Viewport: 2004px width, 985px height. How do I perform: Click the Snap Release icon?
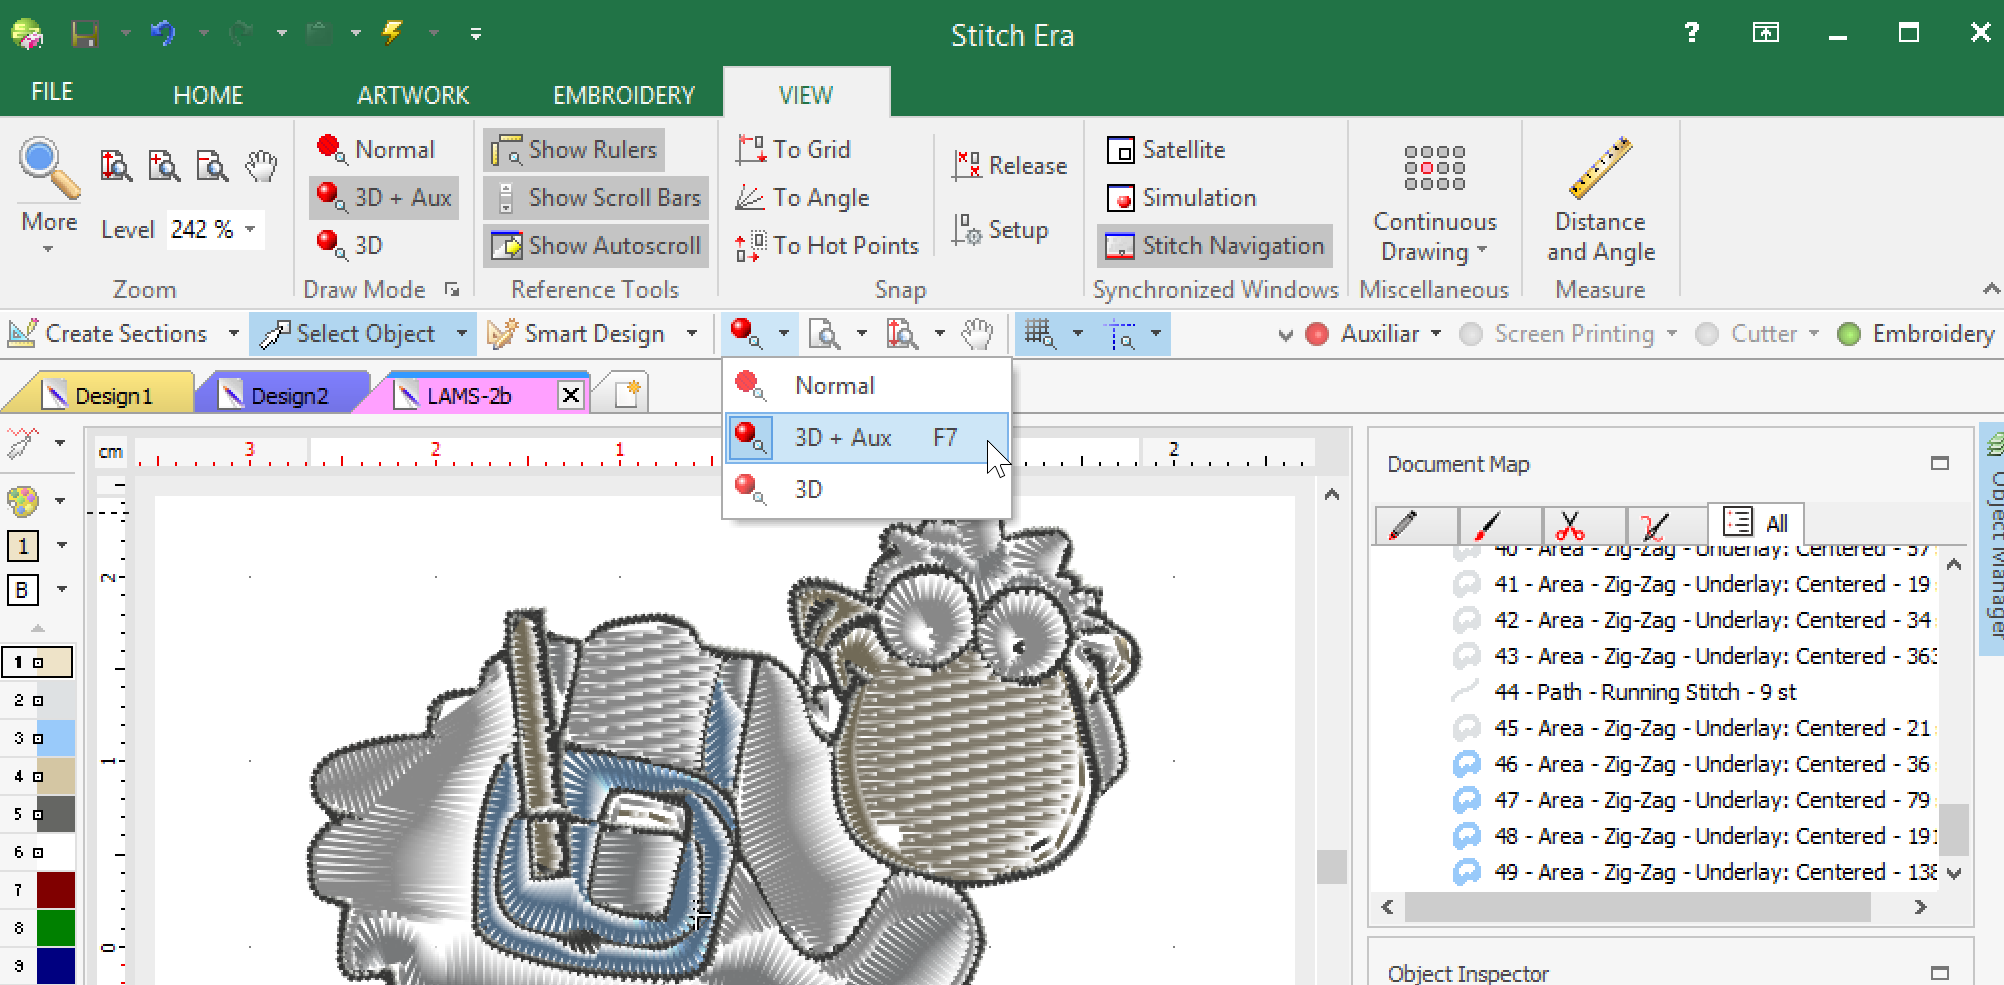point(966,166)
